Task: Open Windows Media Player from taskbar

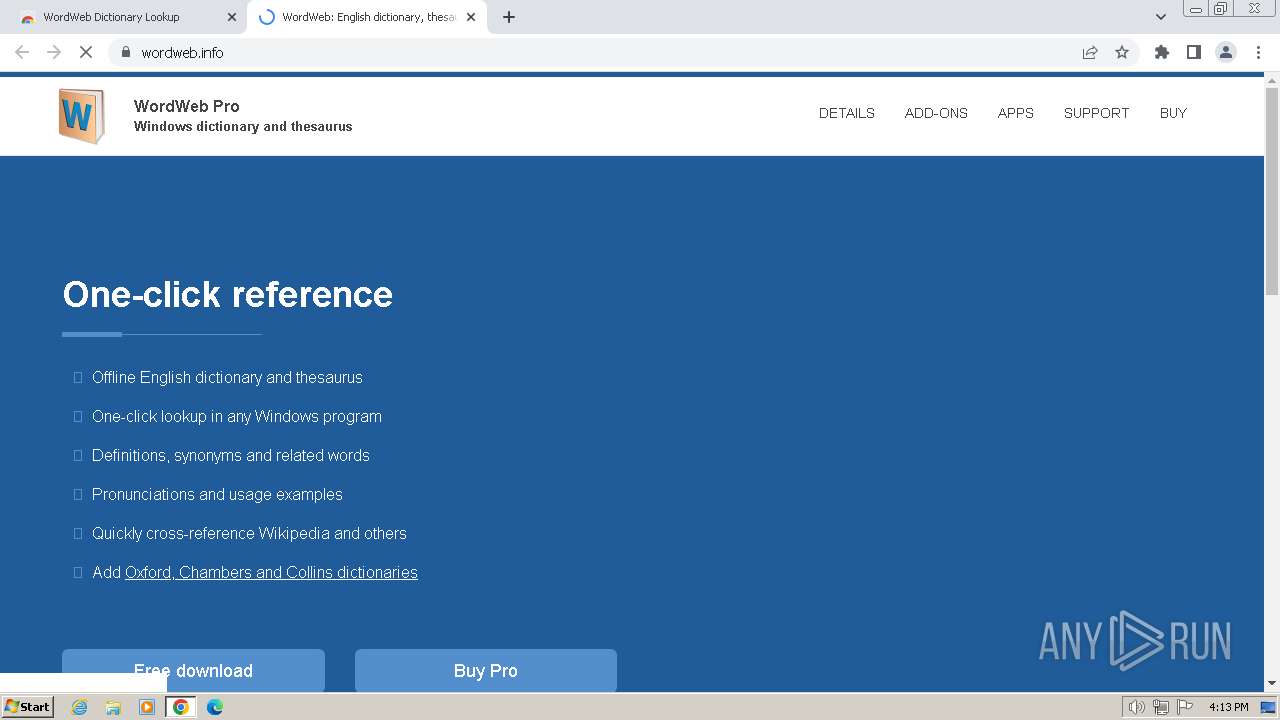Action: tap(147, 707)
